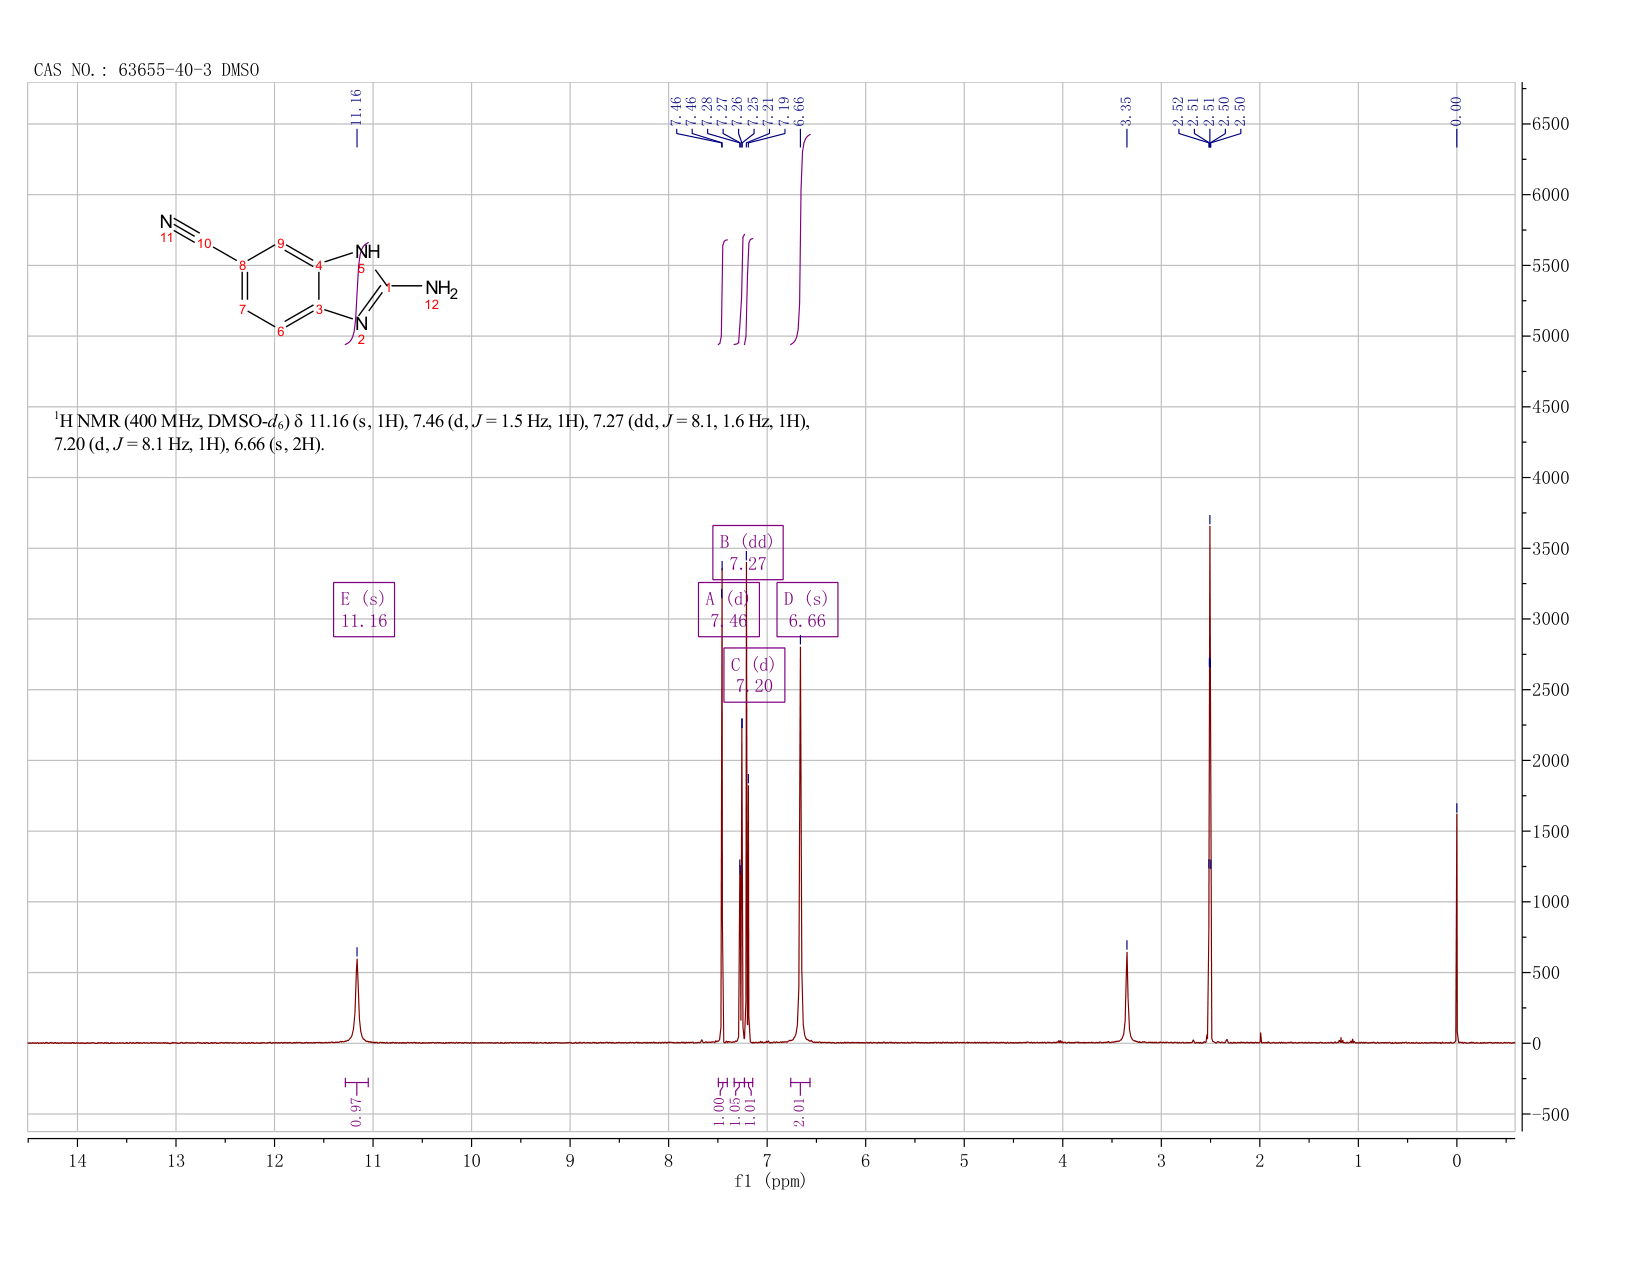Select the E (s) 11.16 multiplet box
The height and width of the screenshot is (1275, 1650).
click(364, 610)
